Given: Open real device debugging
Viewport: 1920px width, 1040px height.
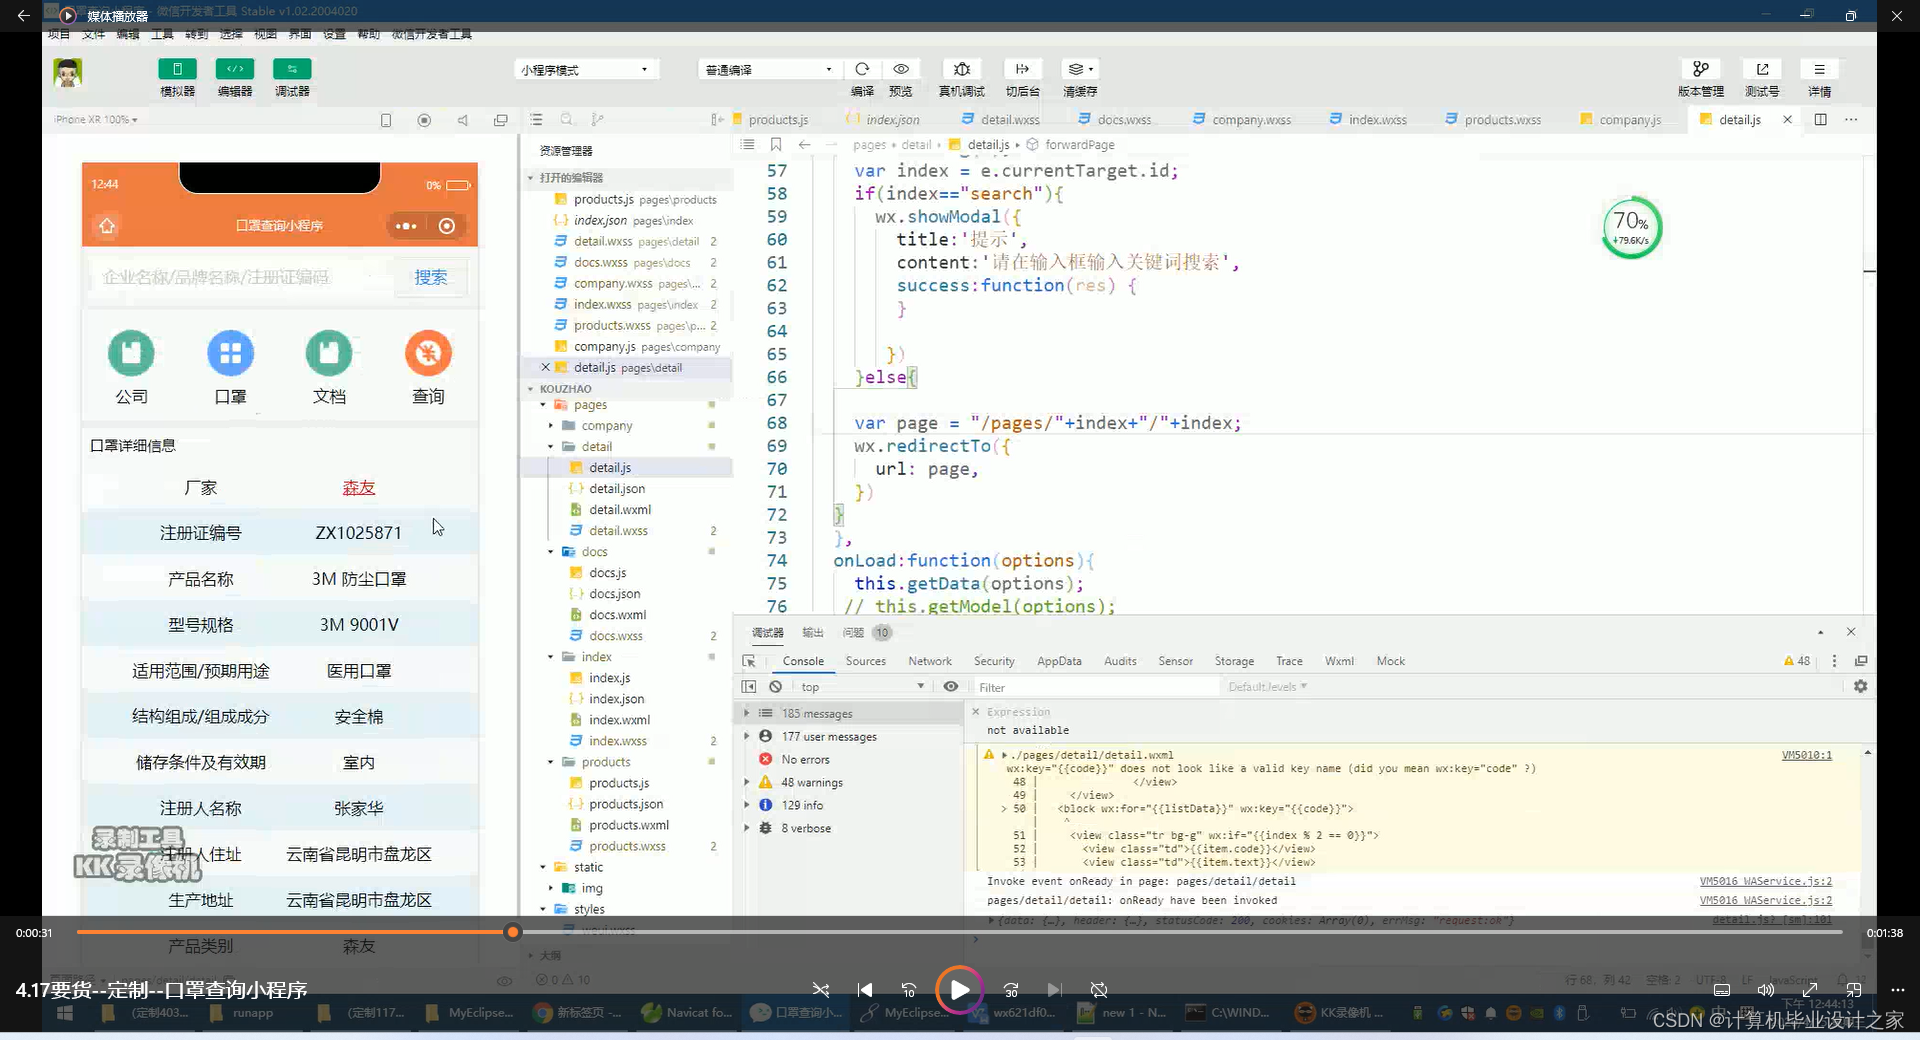Looking at the screenshot, I should pos(962,69).
